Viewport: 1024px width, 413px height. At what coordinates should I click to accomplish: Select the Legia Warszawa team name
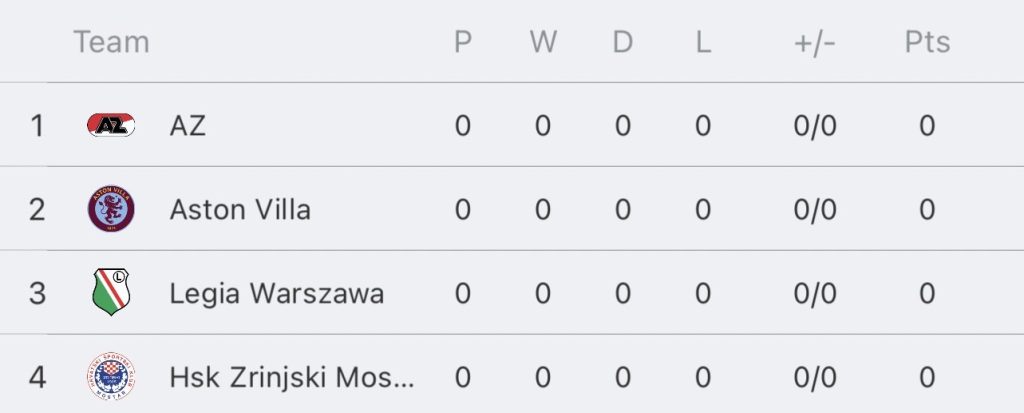[277, 294]
